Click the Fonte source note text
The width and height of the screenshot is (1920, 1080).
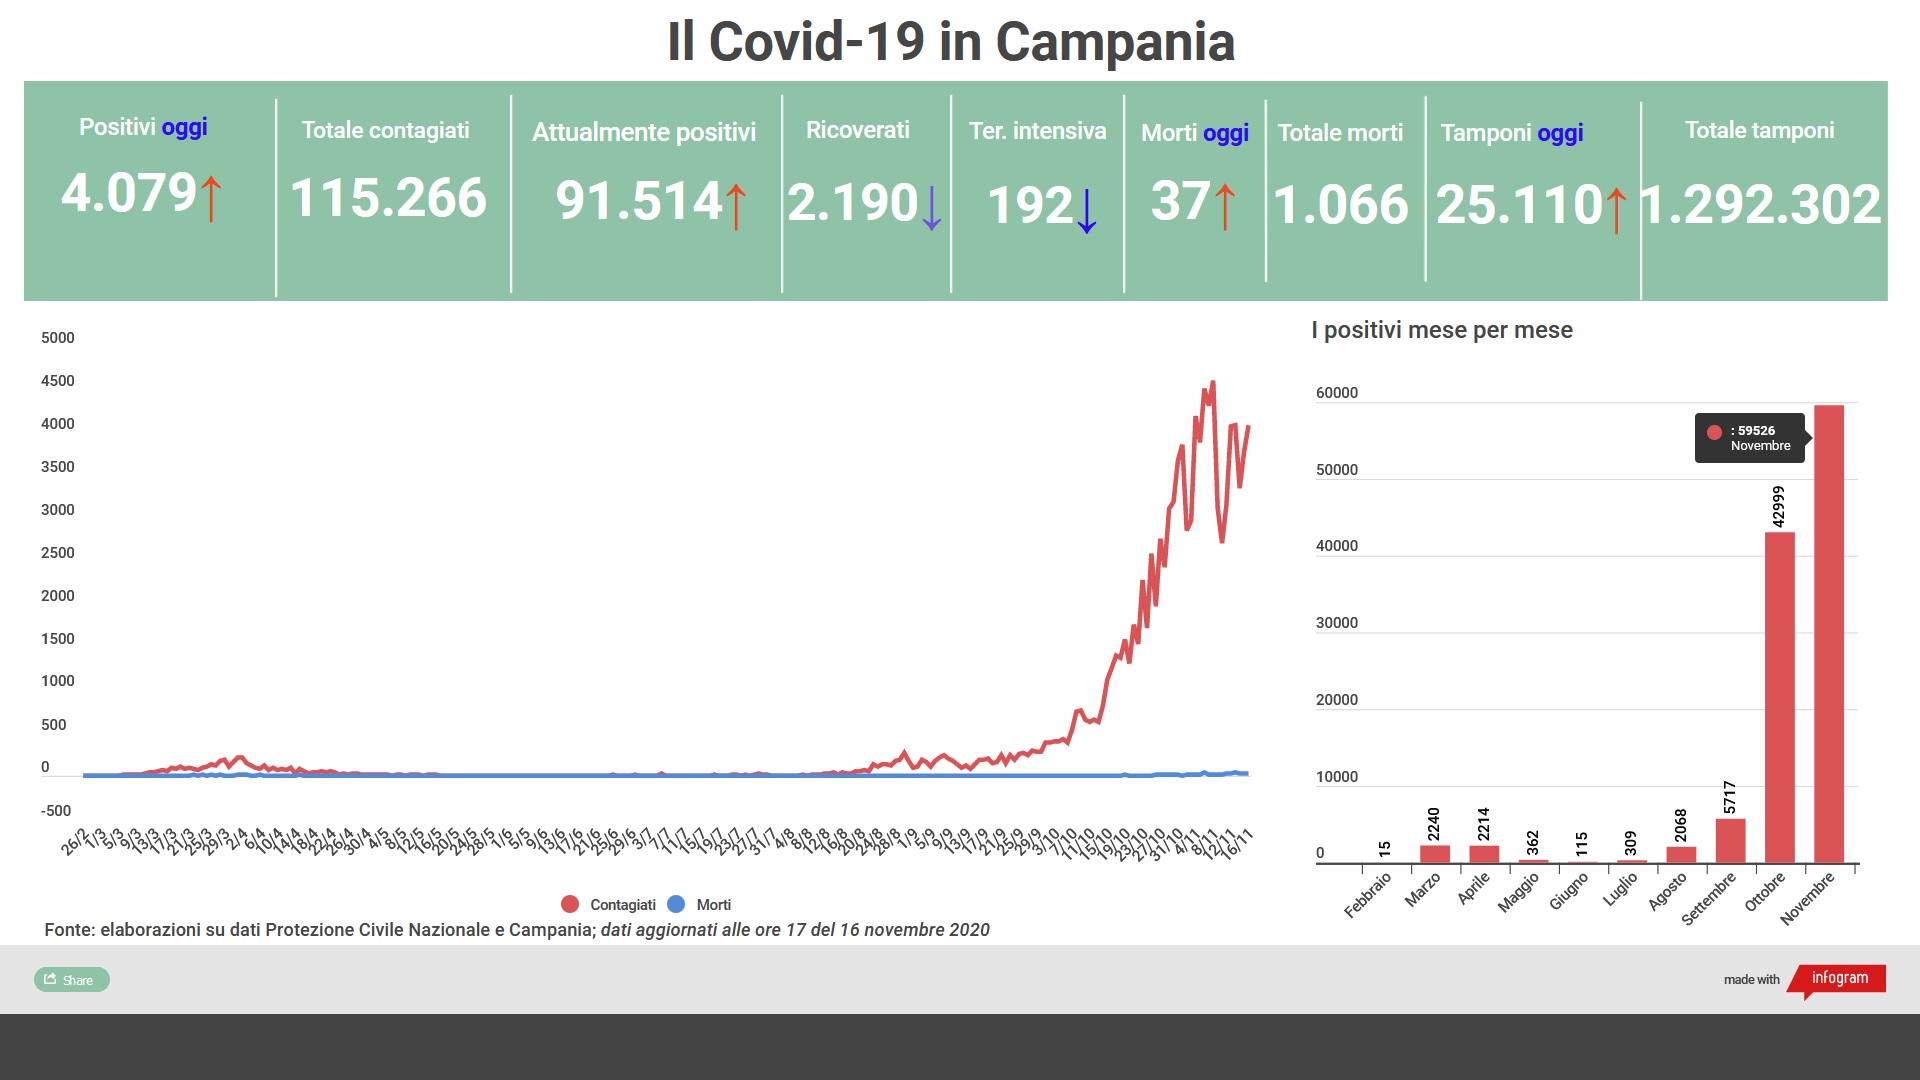pos(517,930)
